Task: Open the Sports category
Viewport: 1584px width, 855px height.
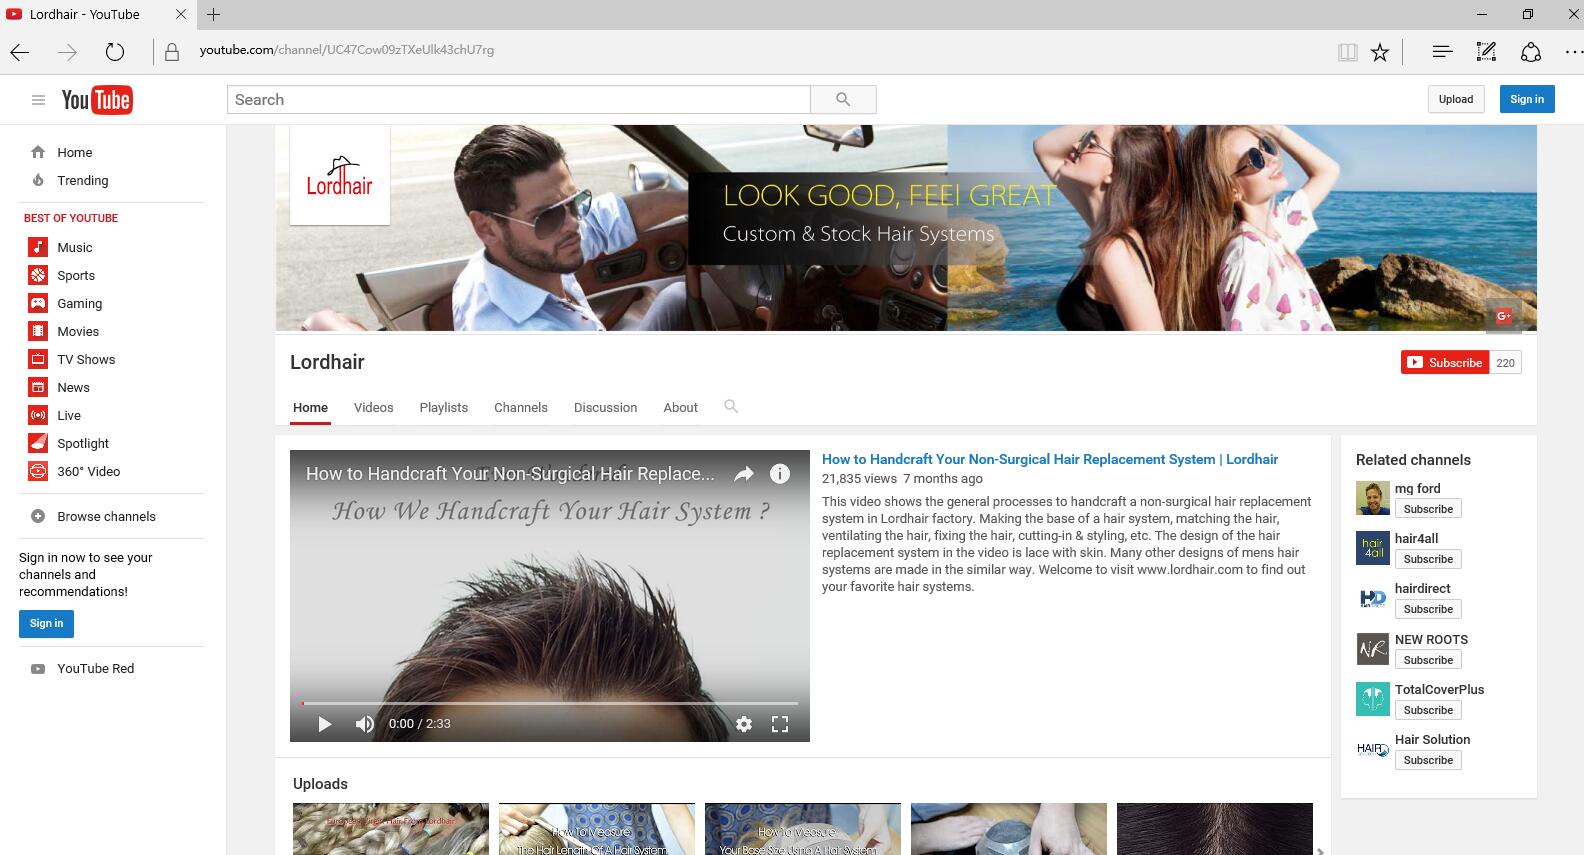Action: pyautogui.click(x=76, y=275)
